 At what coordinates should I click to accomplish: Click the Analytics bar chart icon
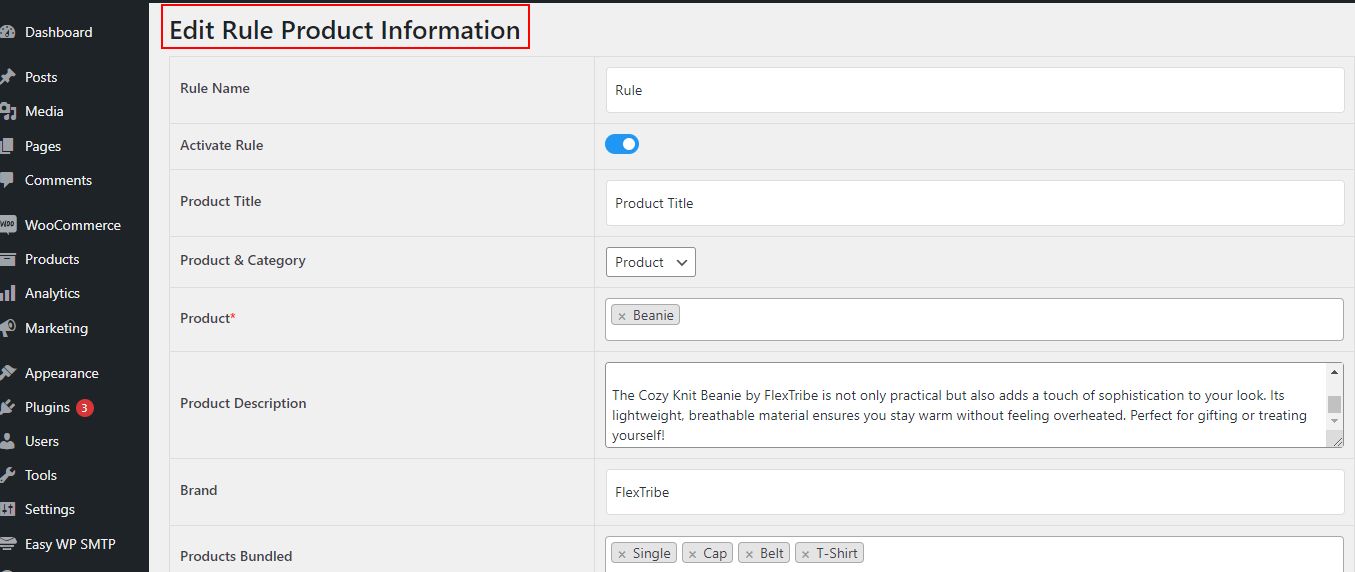pyautogui.click(x=7, y=293)
